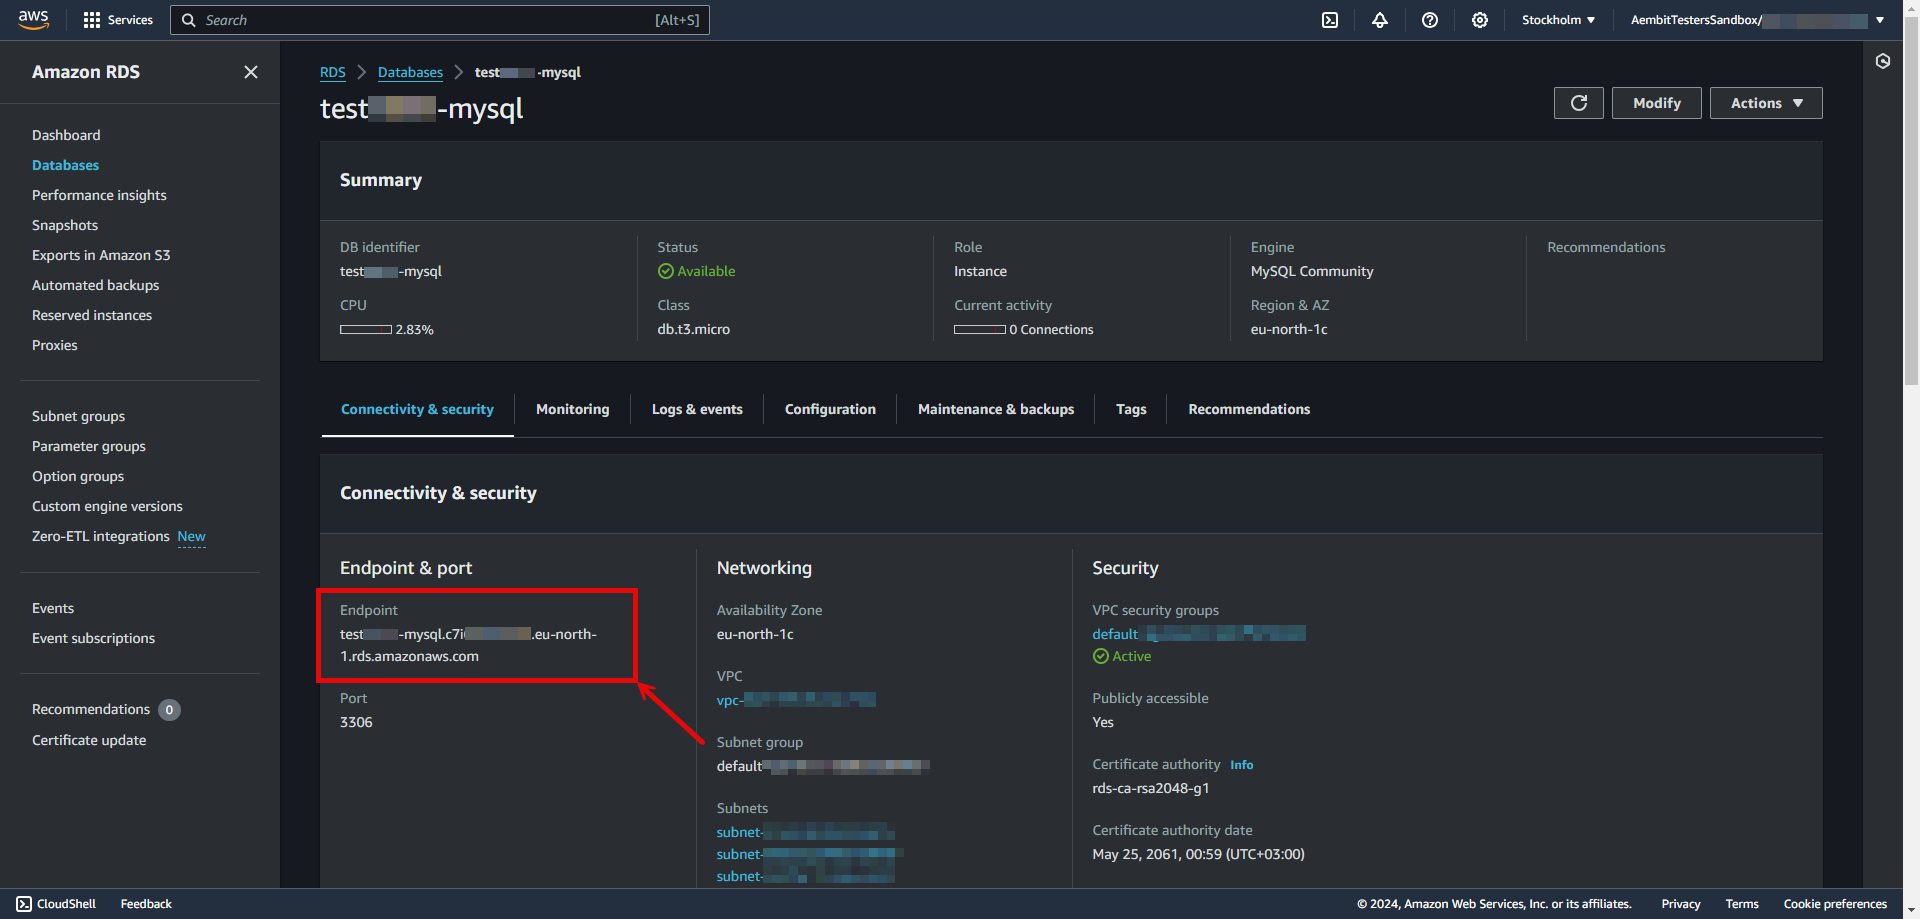Switch to the Recommendations tab
Screen dimensions: 1920x919
point(1249,409)
